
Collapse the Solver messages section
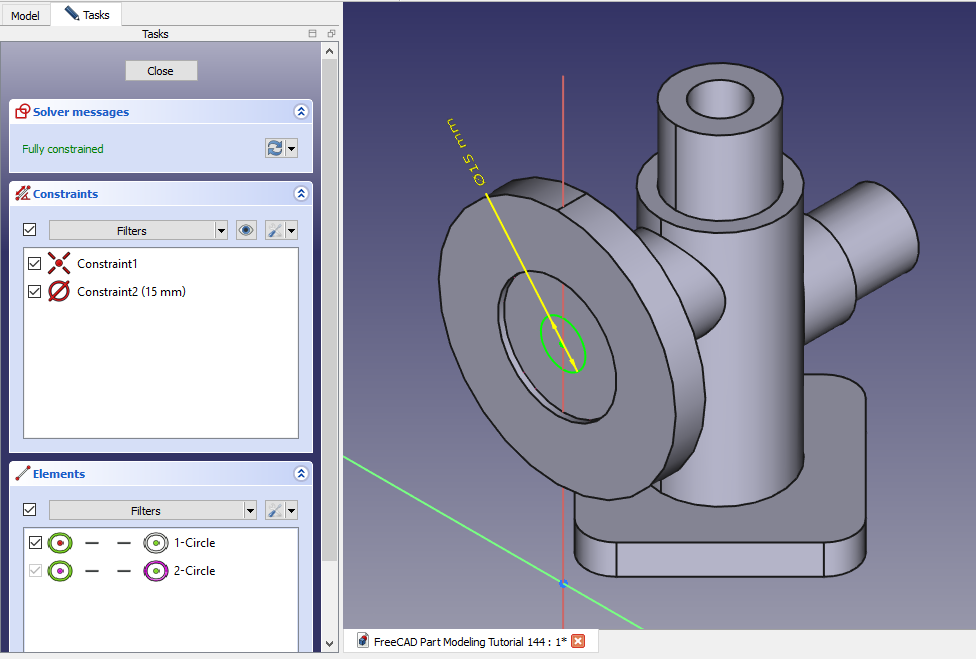(x=300, y=112)
